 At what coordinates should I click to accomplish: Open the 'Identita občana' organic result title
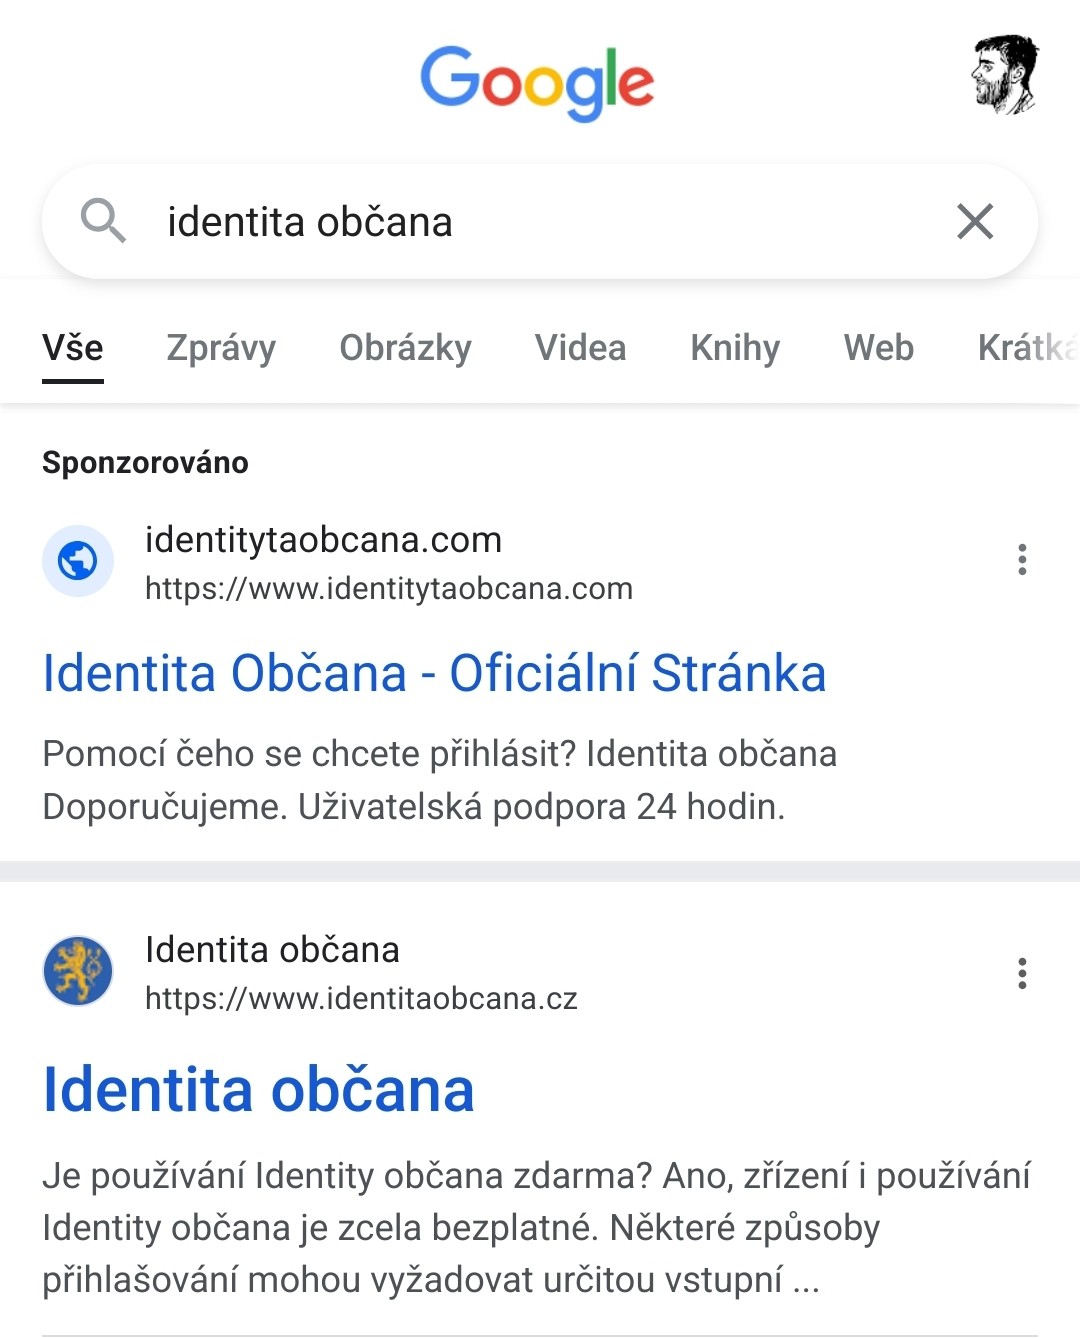tap(258, 1089)
